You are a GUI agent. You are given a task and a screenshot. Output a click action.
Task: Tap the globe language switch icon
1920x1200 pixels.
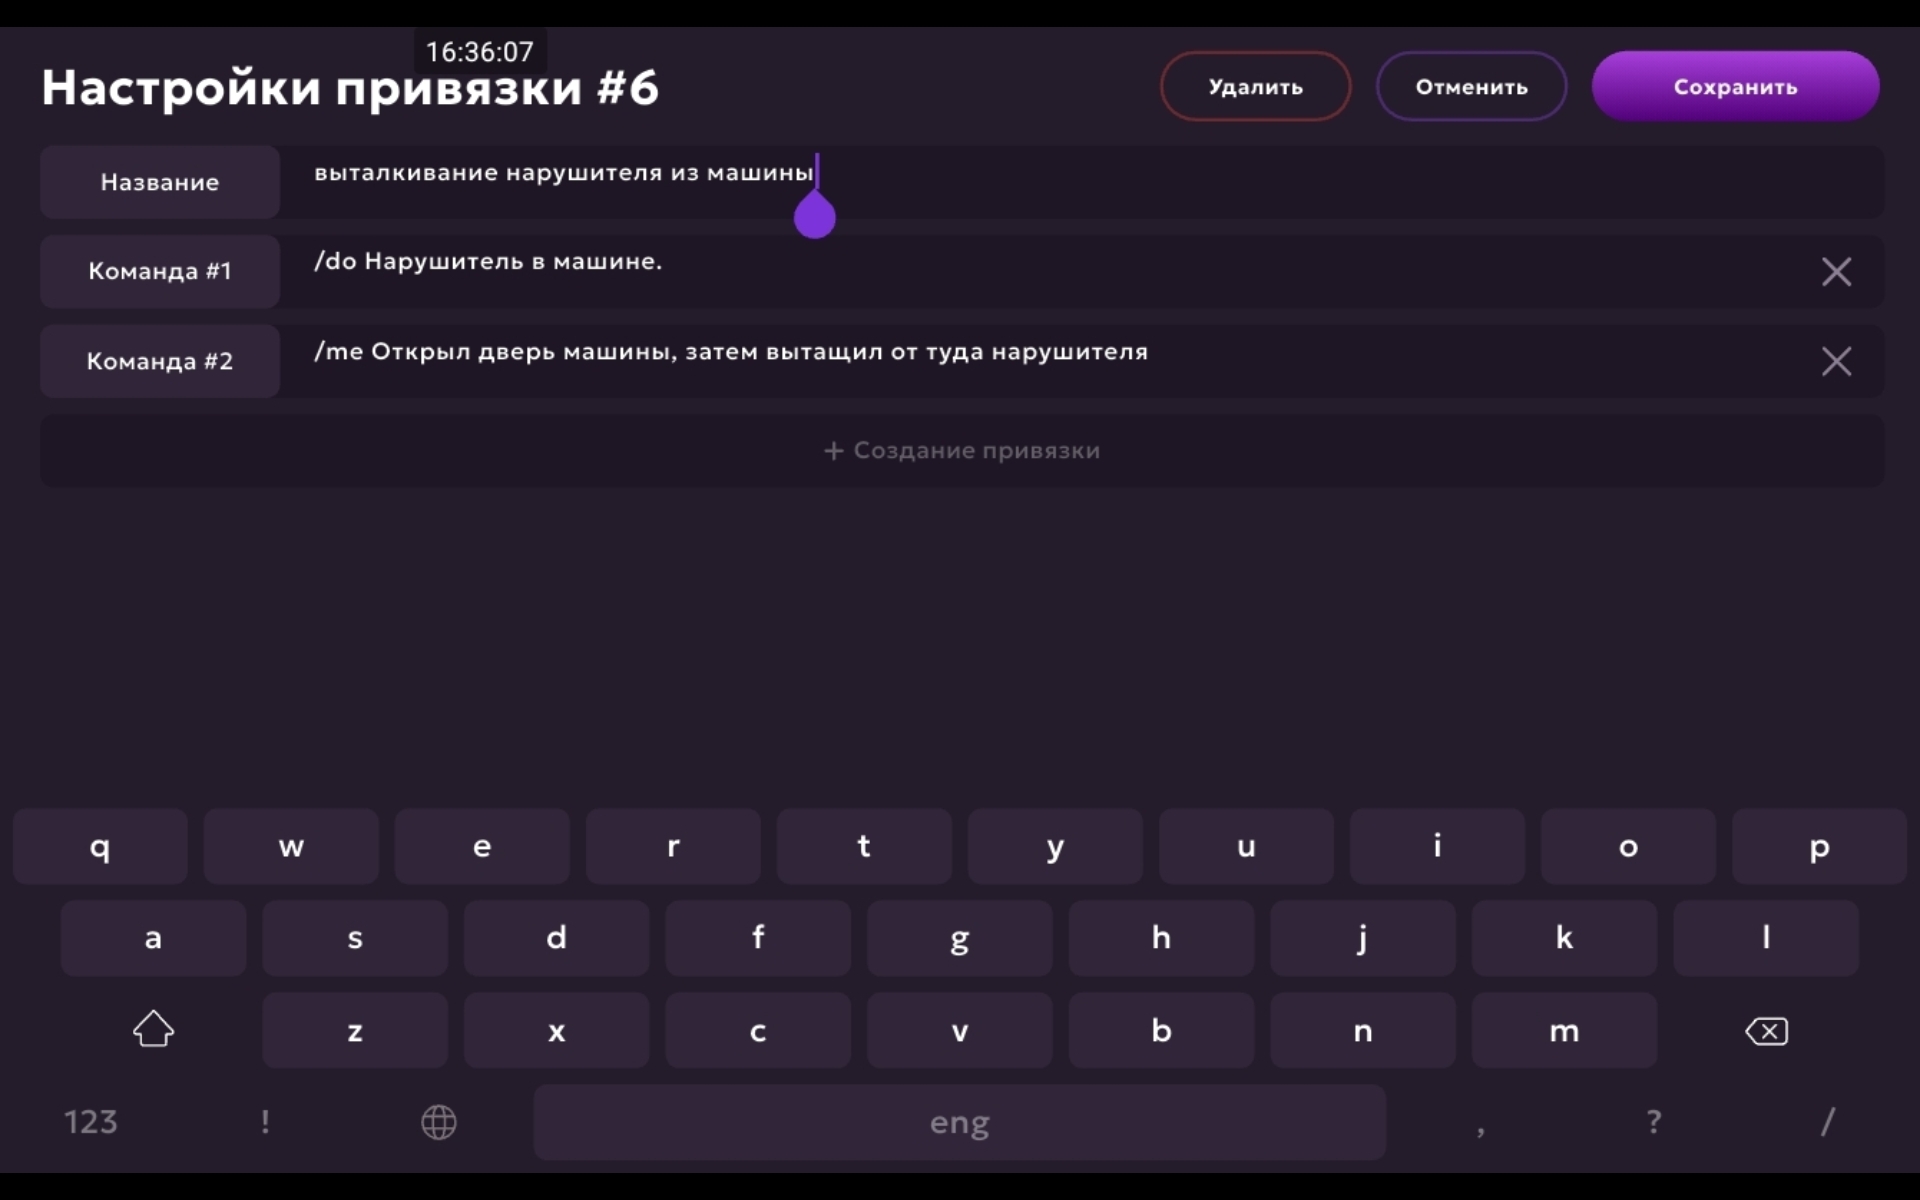438,1122
